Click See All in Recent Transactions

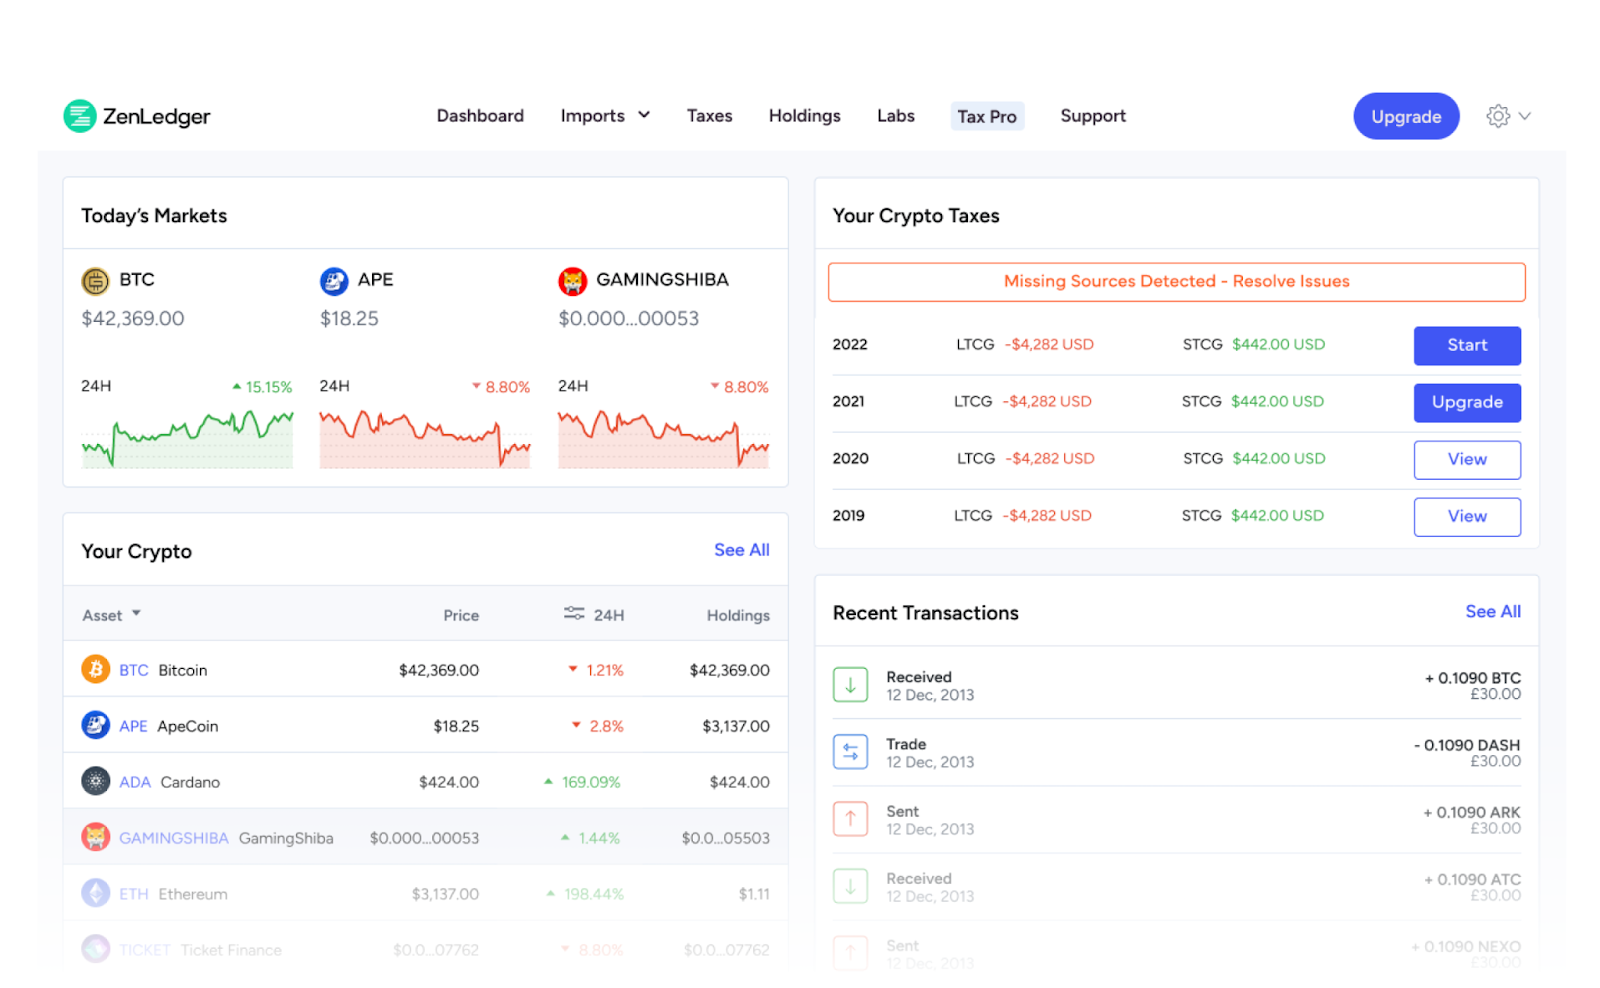click(1492, 611)
